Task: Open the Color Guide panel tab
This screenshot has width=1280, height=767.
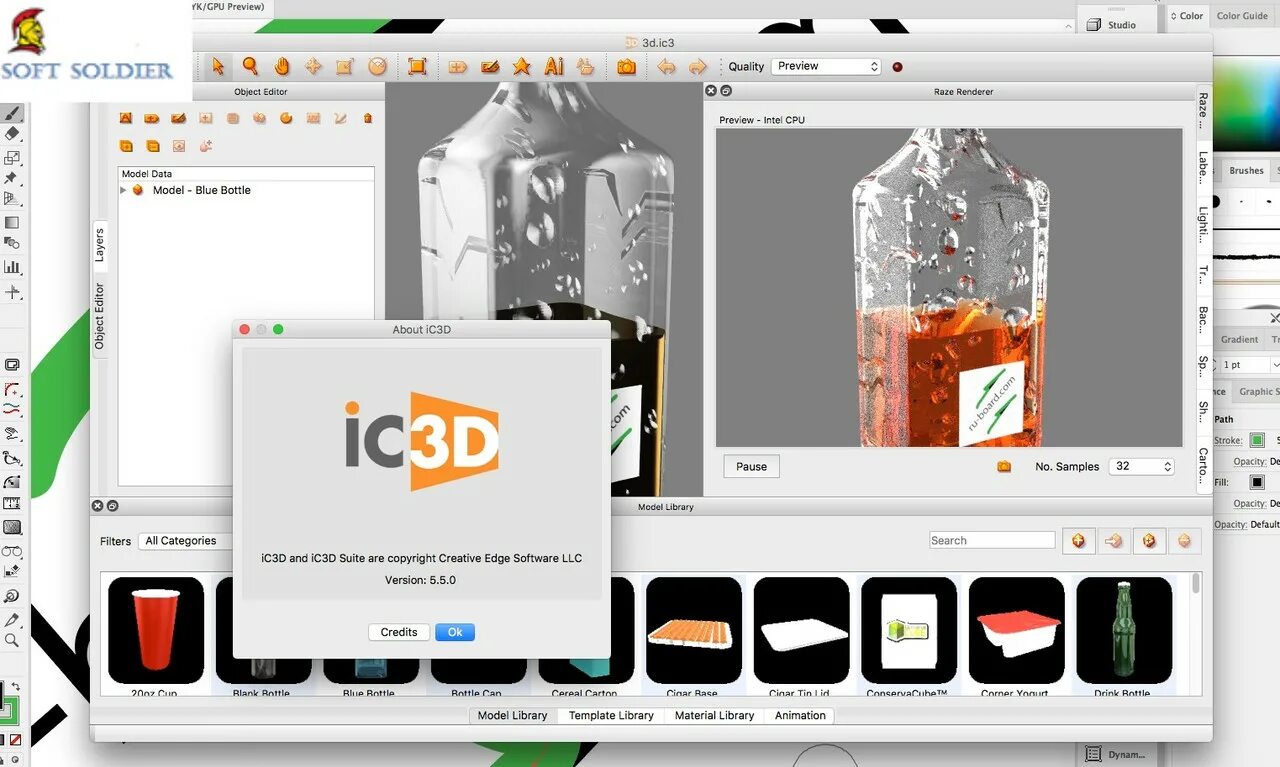Action: pos(1242,16)
